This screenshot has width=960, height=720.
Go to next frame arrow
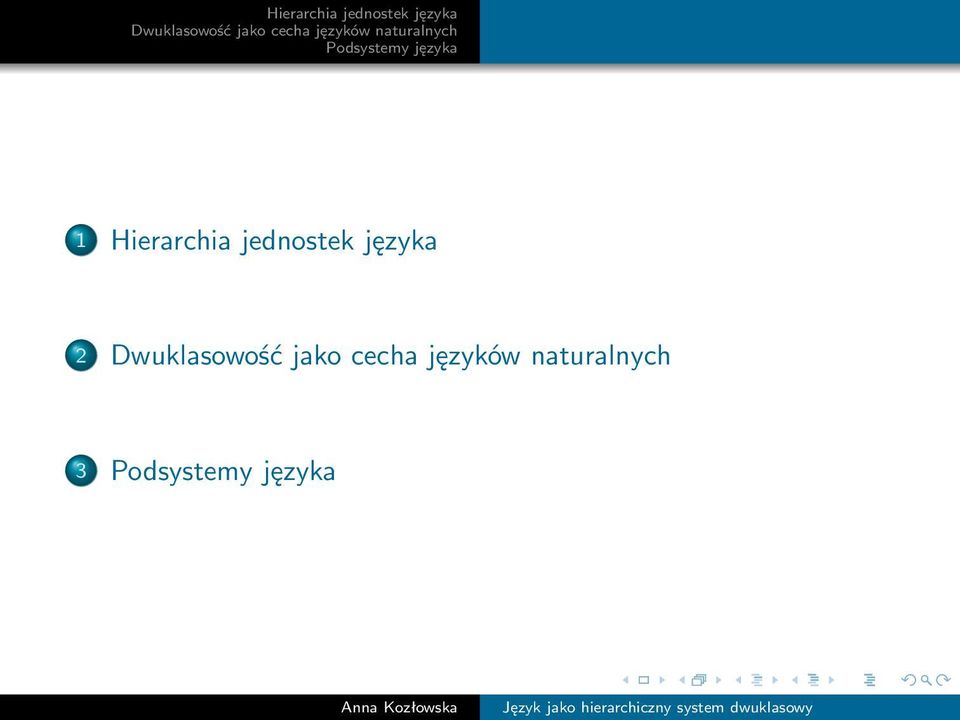[x=718, y=680]
